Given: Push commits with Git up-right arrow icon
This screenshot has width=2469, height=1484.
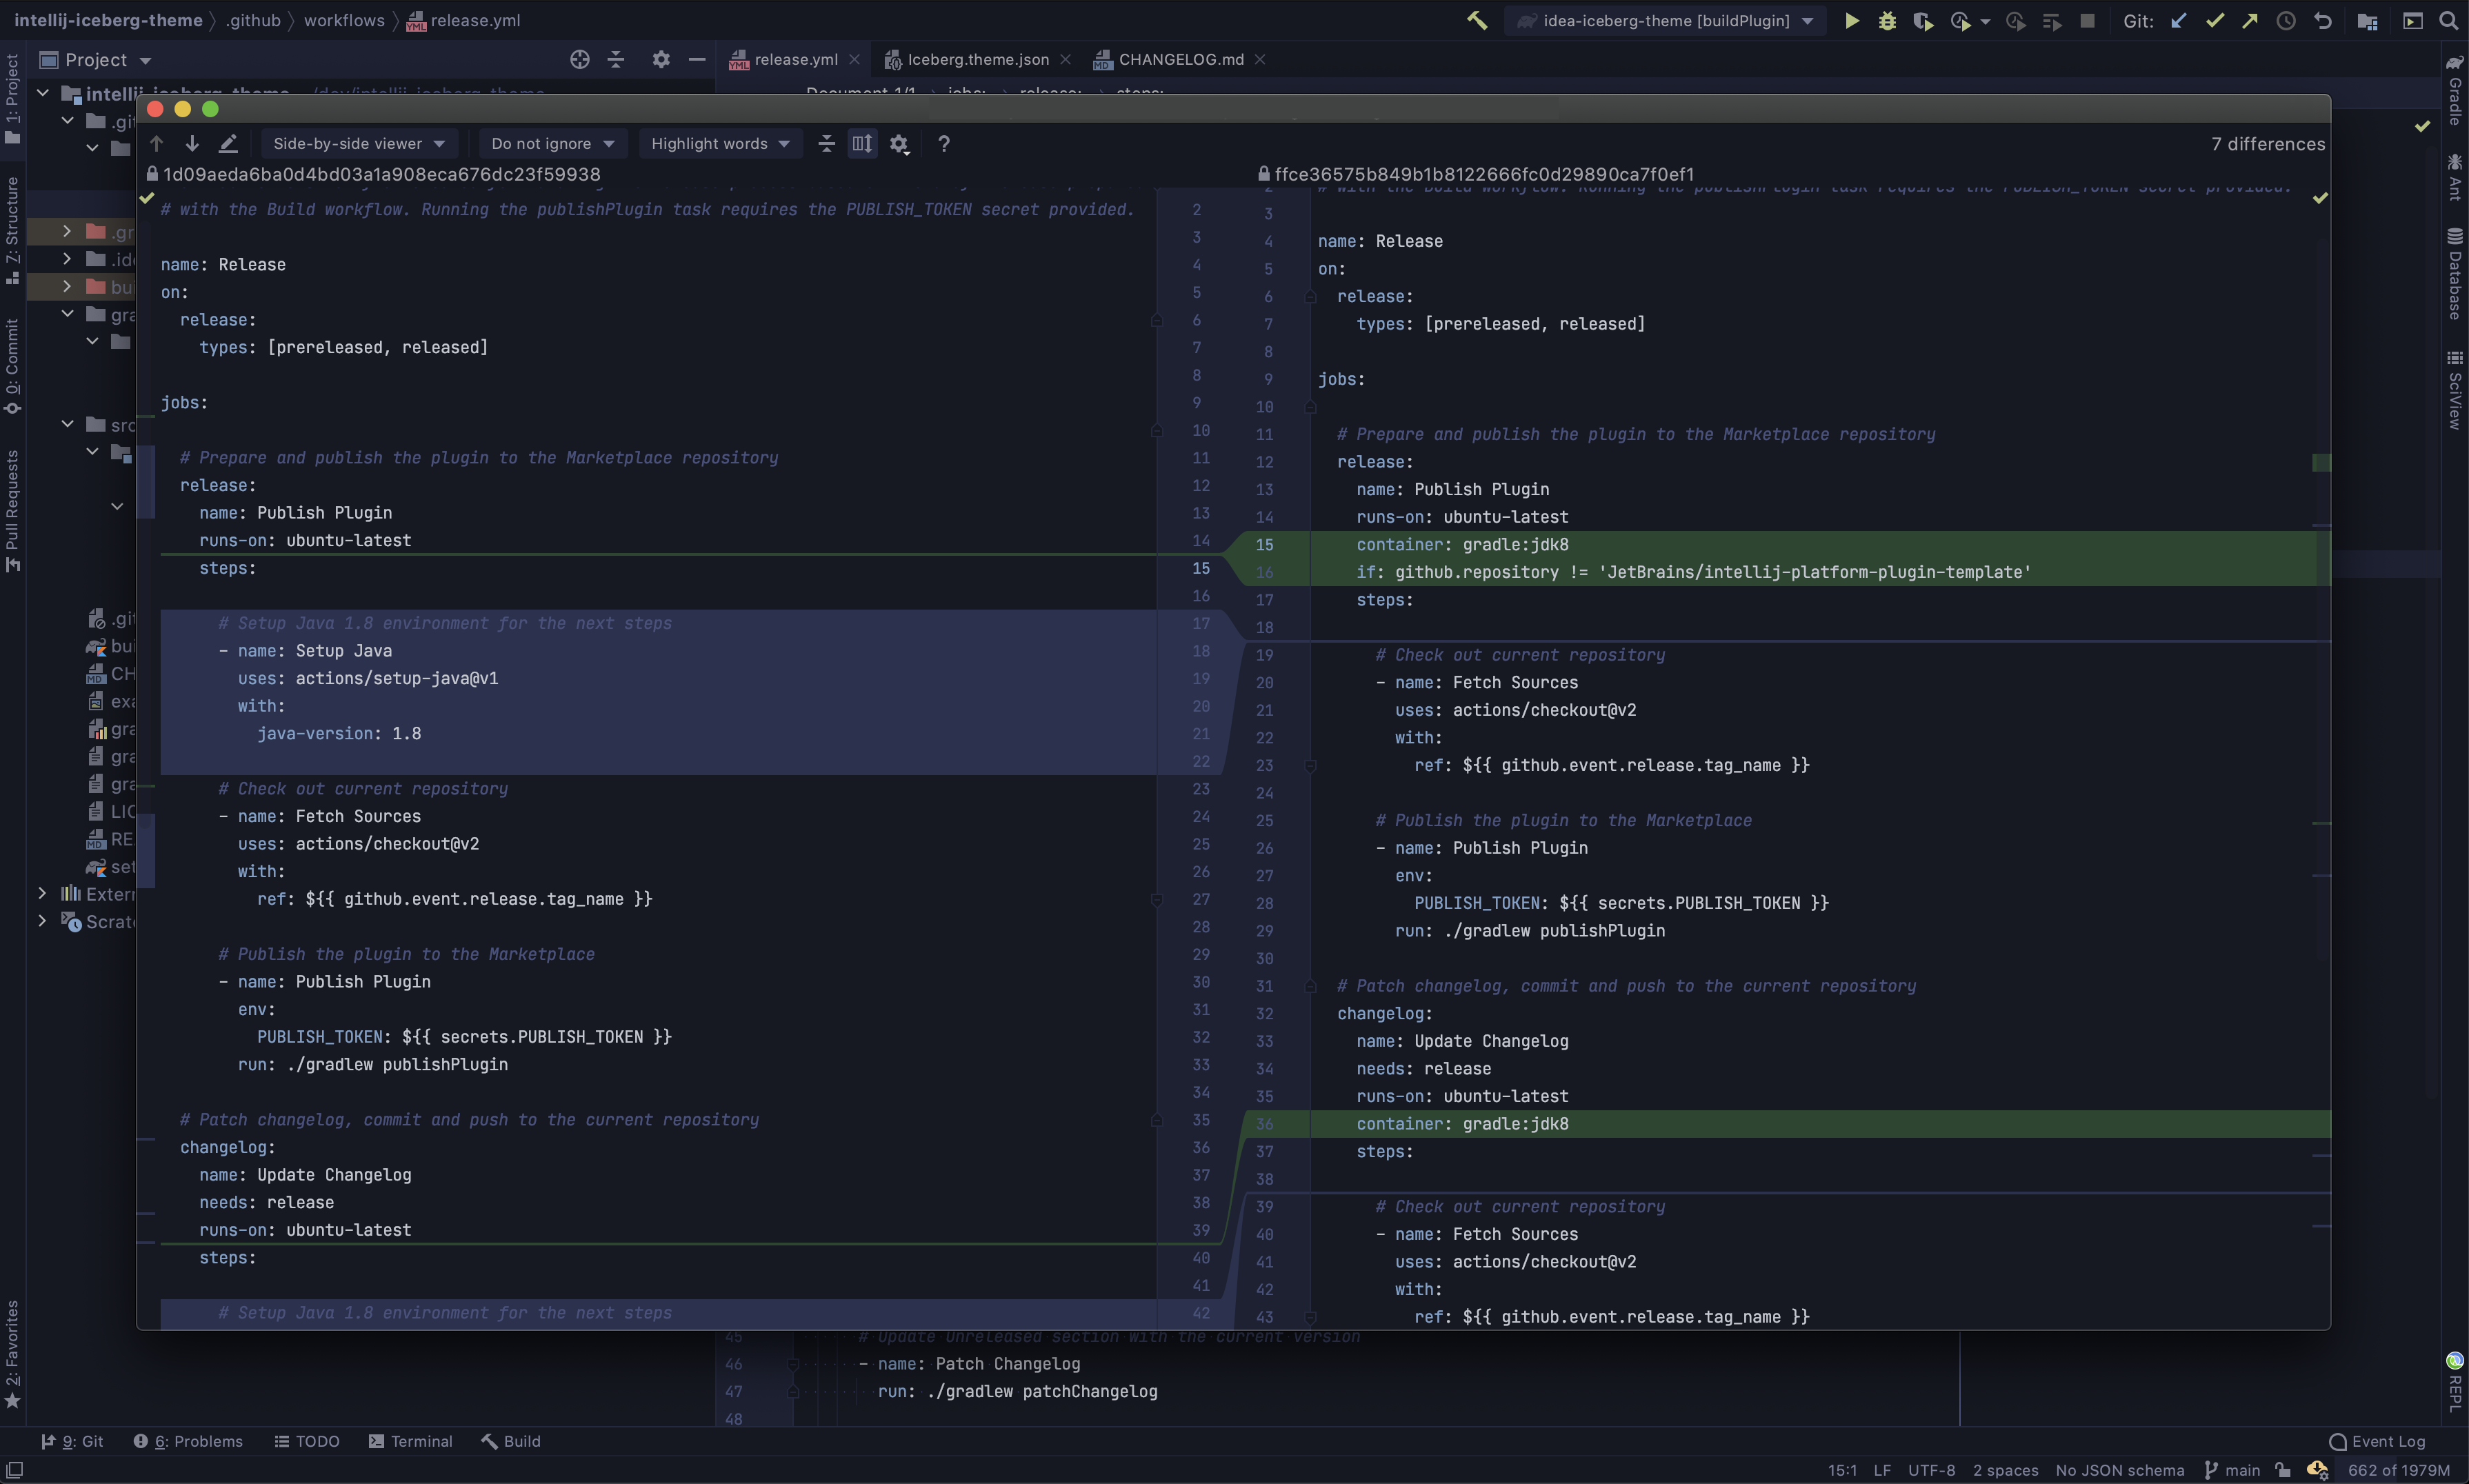Looking at the screenshot, I should [x=2250, y=20].
